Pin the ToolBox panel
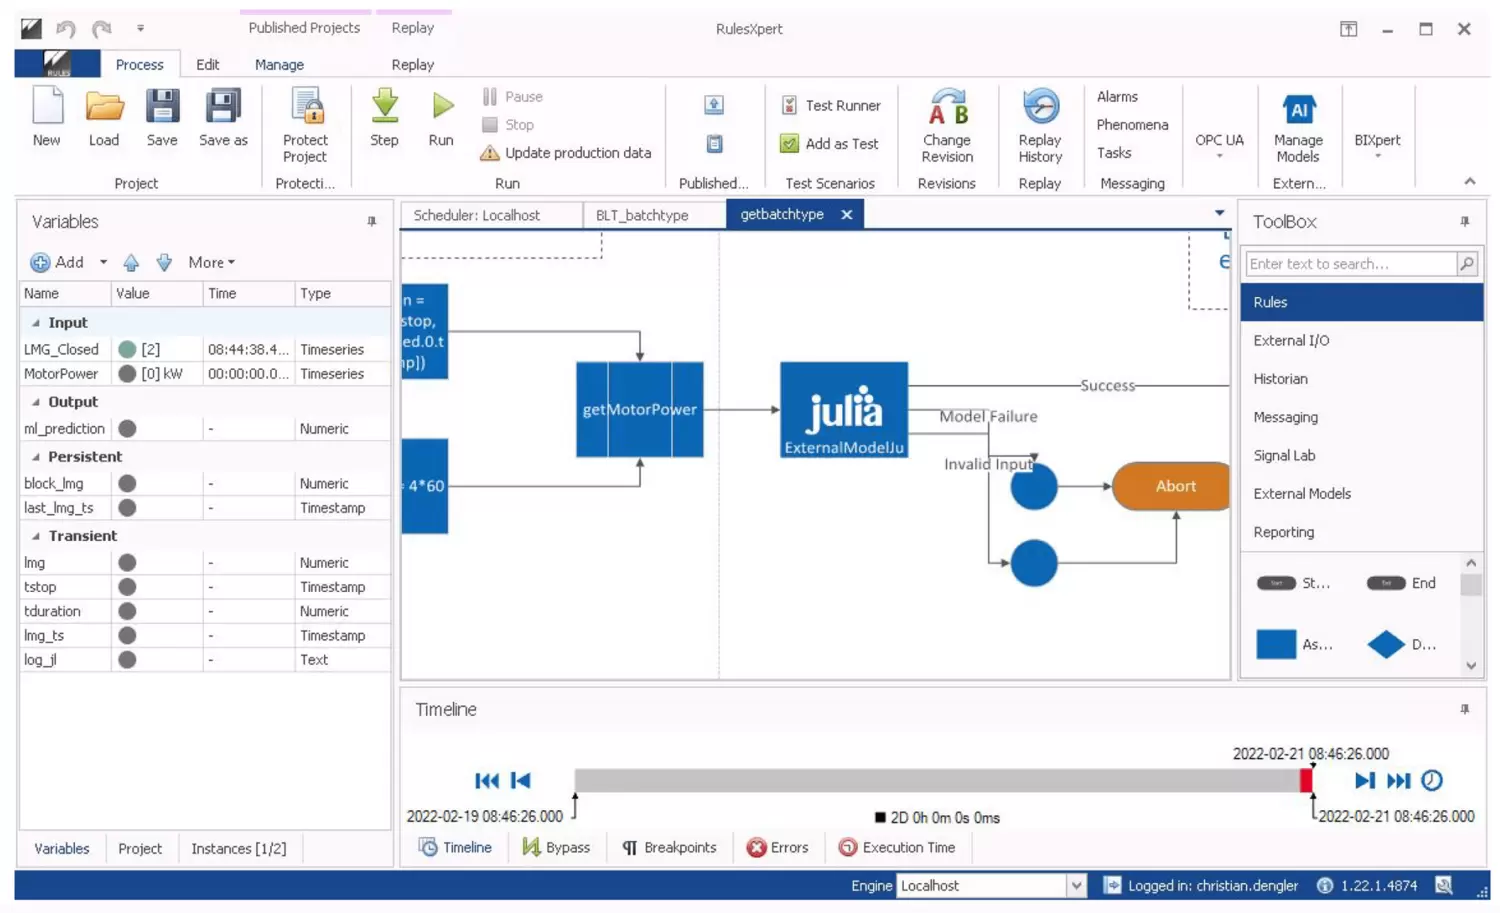1500x913 pixels. (x=1464, y=222)
